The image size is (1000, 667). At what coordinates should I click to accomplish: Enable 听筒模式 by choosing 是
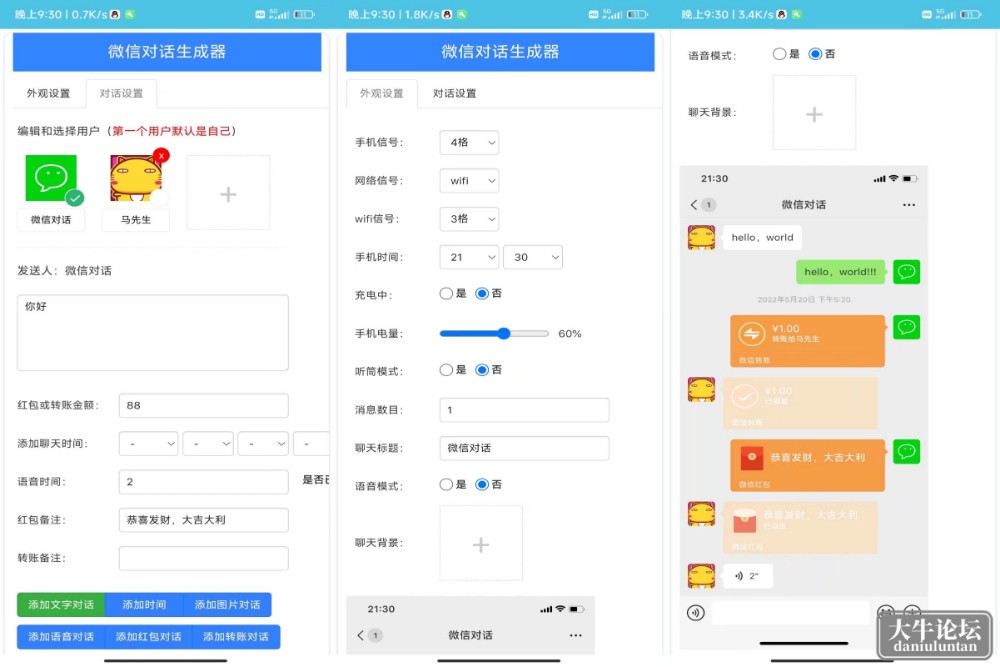[x=446, y=370]
